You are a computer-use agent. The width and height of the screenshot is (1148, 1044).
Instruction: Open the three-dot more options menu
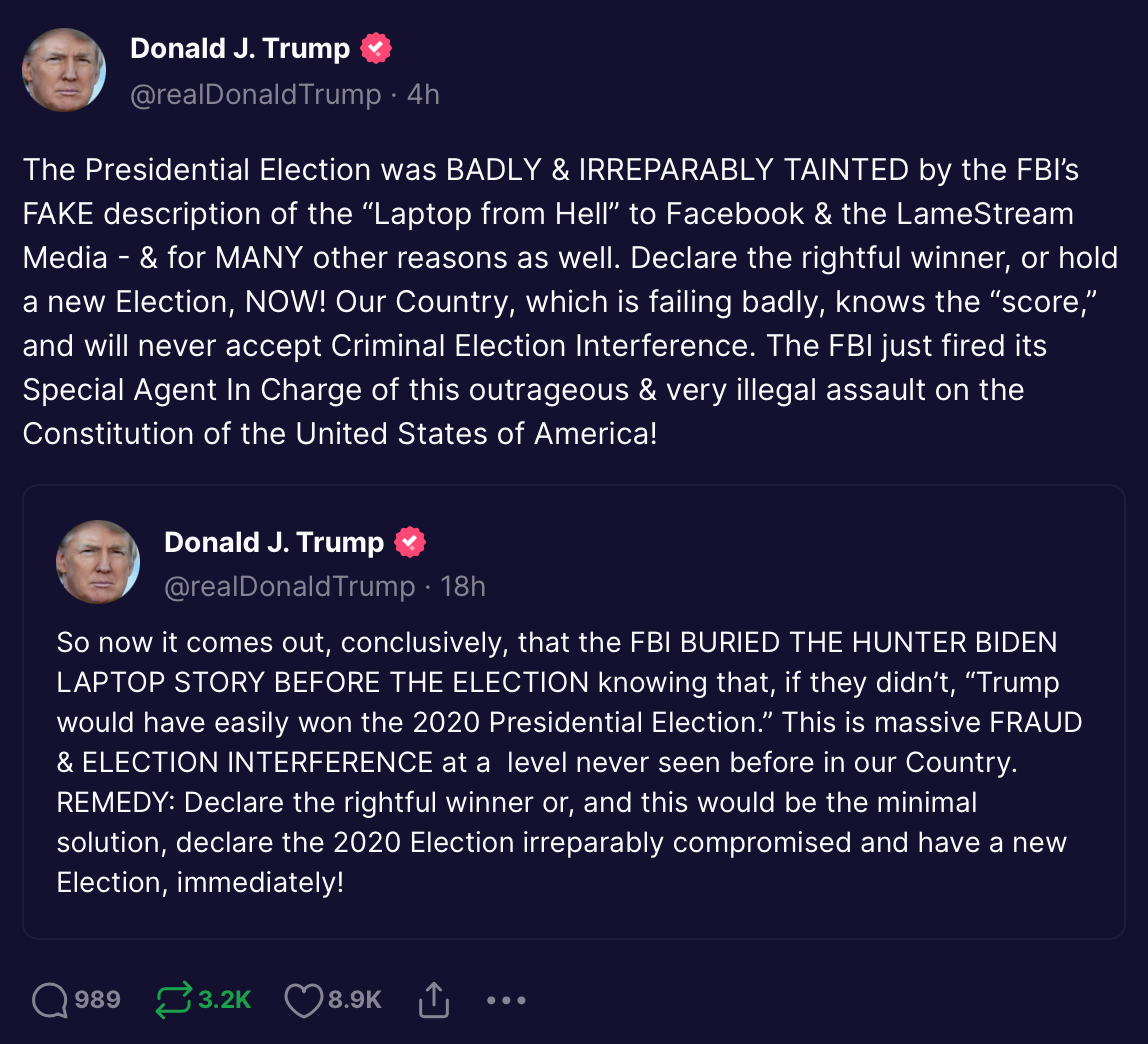click(x=506, y=1000)
